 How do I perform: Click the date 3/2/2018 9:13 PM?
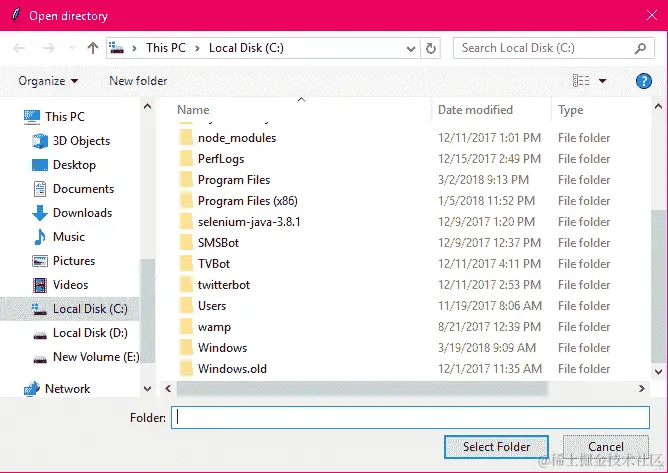[x=483, y=180]
